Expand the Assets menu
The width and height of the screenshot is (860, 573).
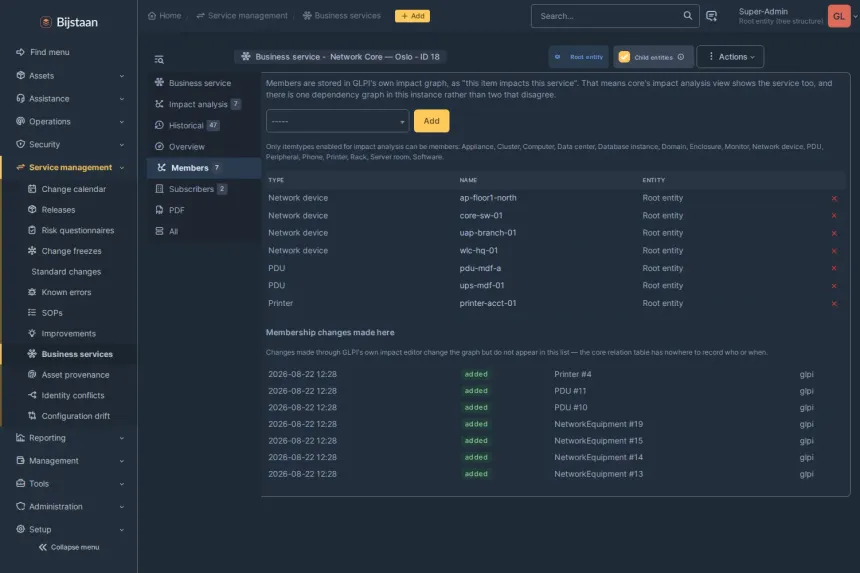69,76
